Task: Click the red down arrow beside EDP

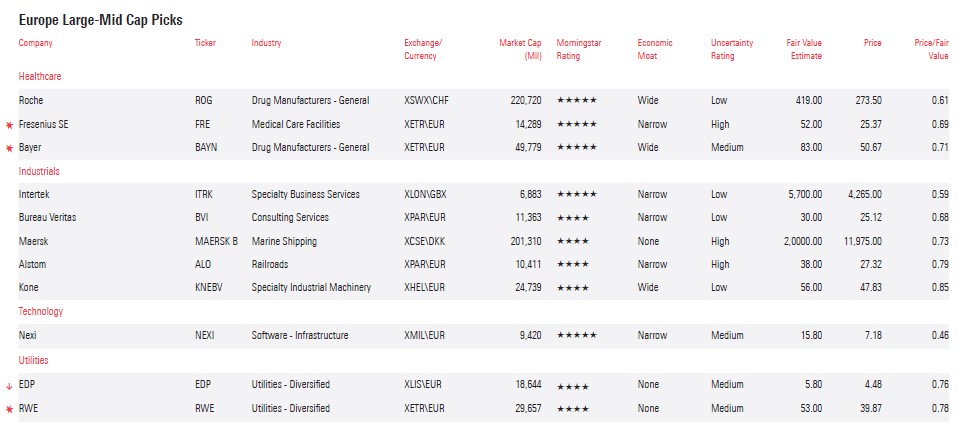Action: coord(10,385)
